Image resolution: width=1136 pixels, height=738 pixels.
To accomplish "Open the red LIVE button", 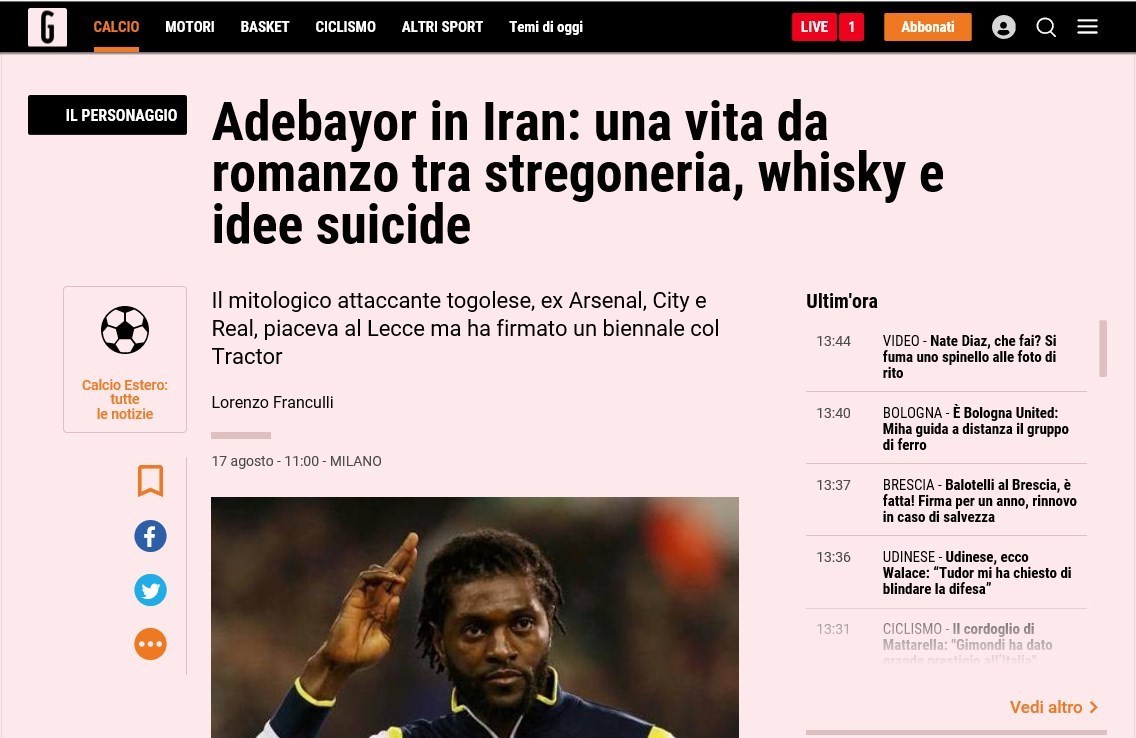I will pyautogui.click(x=814, y=27).
